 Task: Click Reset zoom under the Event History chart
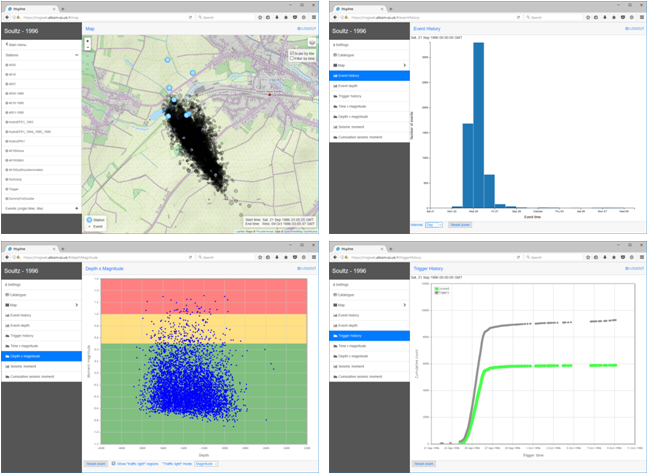(460, 225)
